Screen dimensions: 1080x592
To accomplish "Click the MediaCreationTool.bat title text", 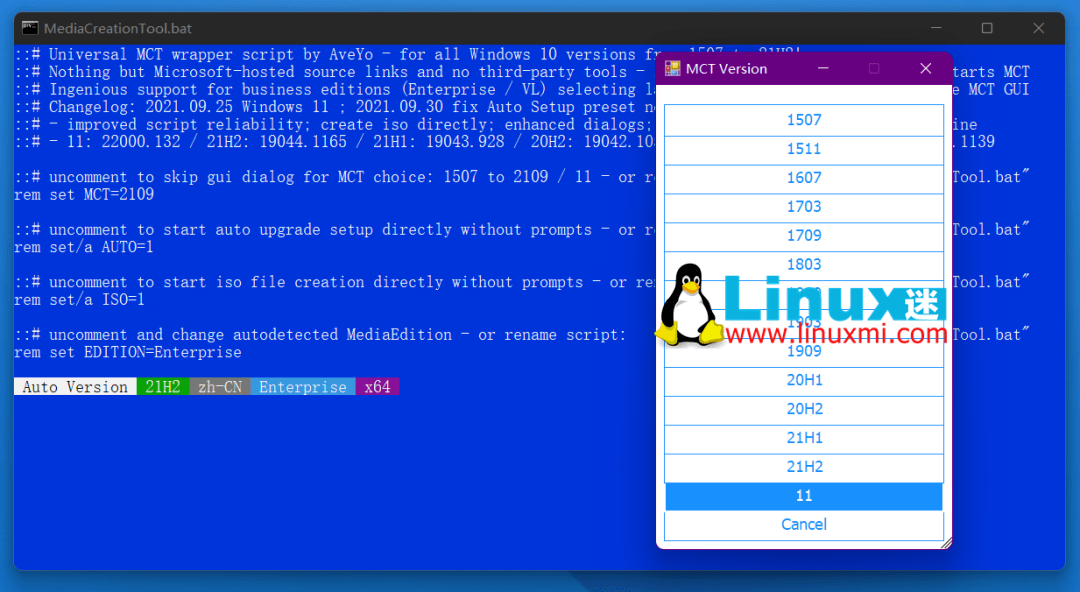I will 118,28.
